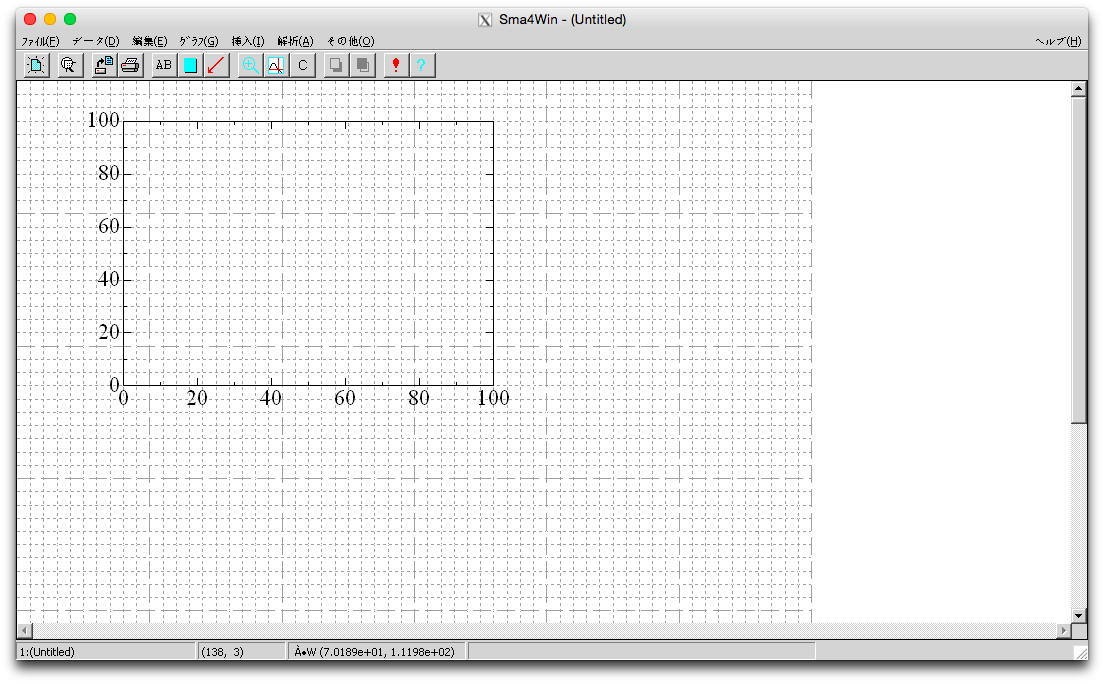Create a new graph document
1104x684 pixels.
point(35,64)
